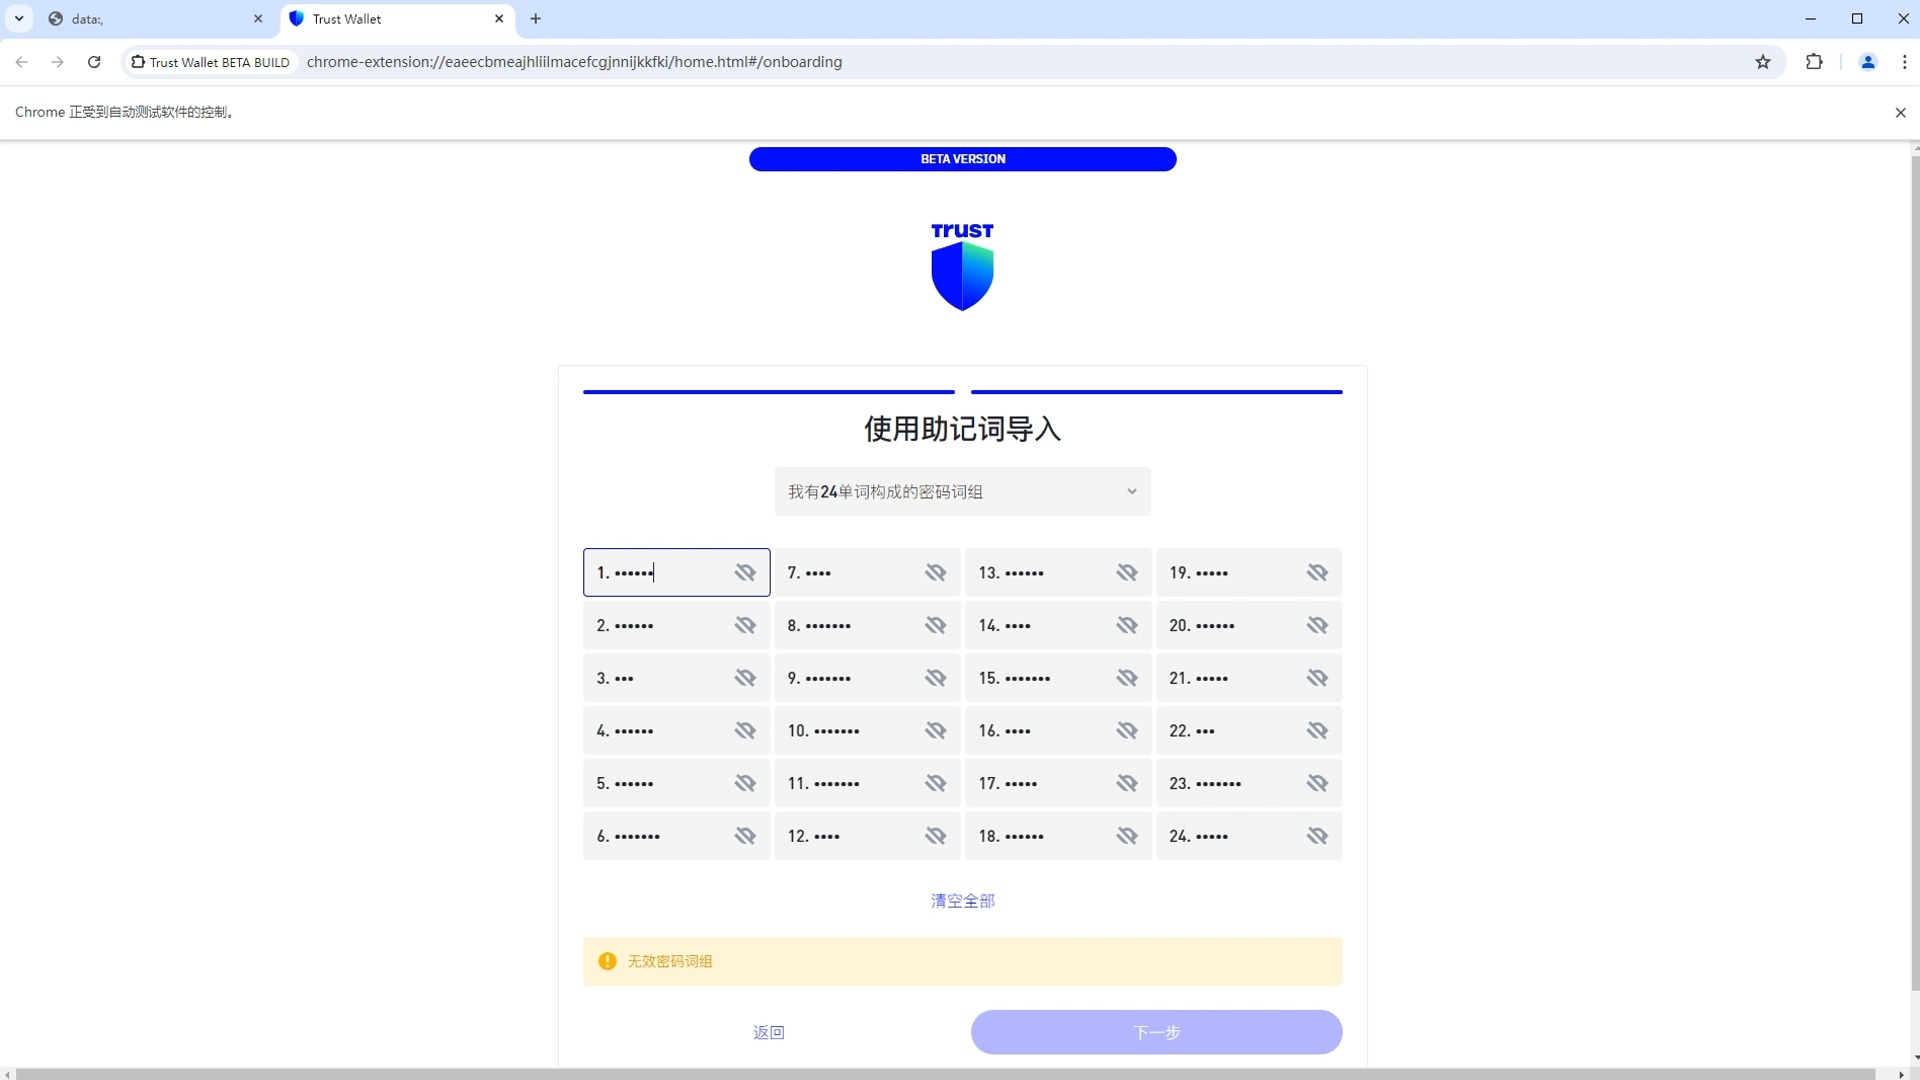Screen dimensions: 1920x1080
Task: Reload the page
Action: pos(94,62)
